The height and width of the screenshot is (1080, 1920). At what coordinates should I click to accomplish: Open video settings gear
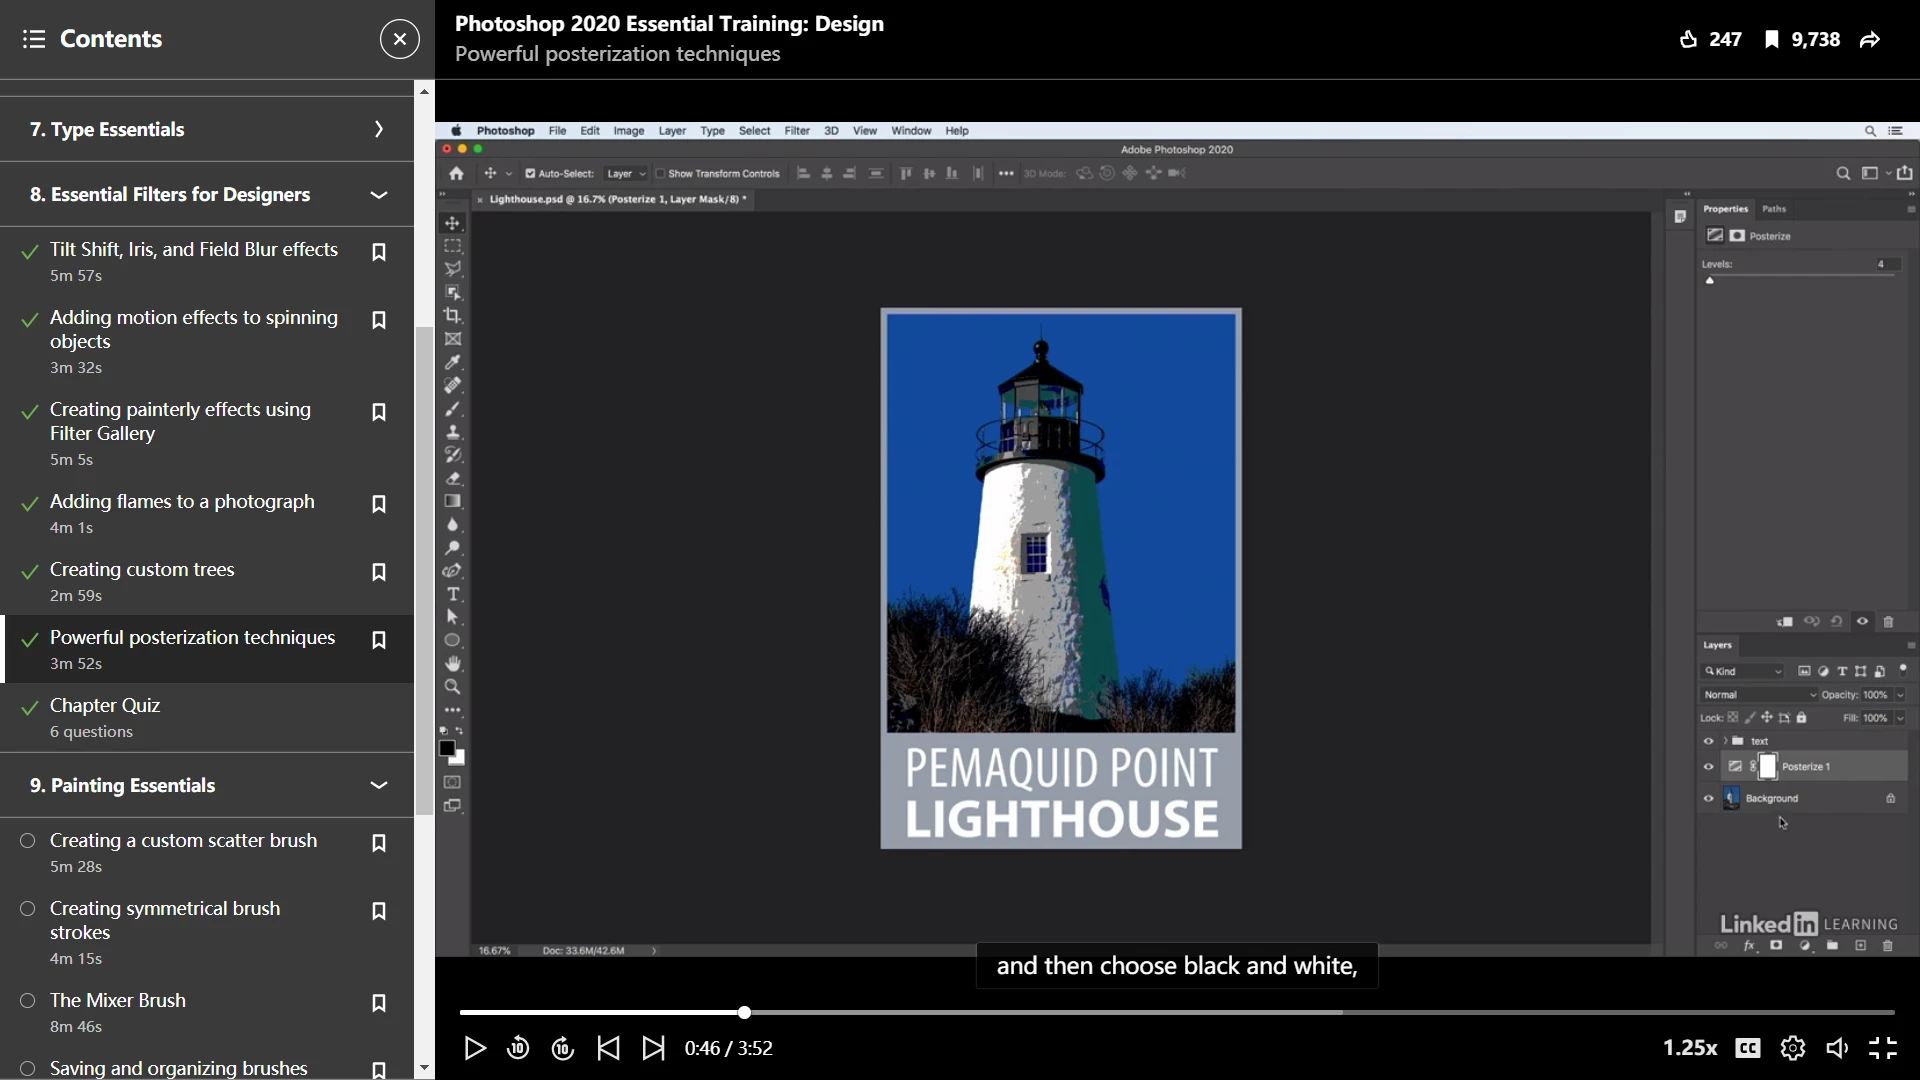pyautogui.click(x=1792, y=1048)
